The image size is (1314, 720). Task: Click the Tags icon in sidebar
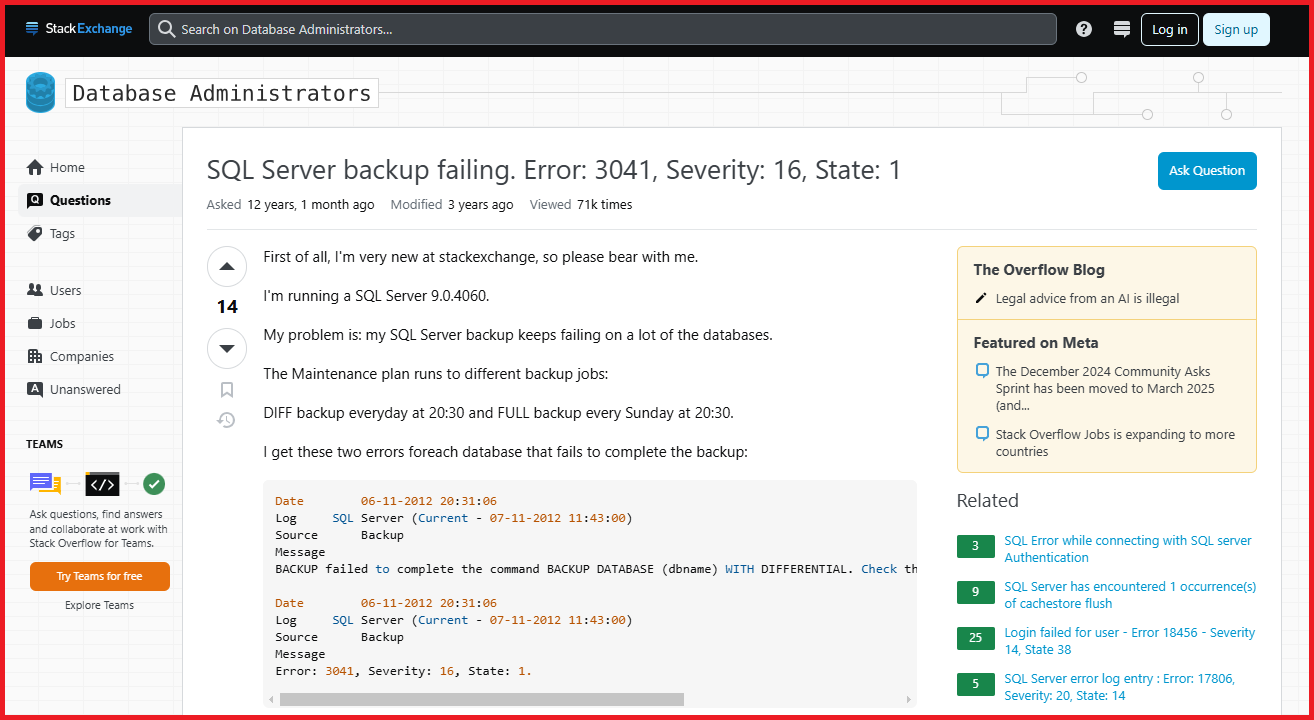35,233
